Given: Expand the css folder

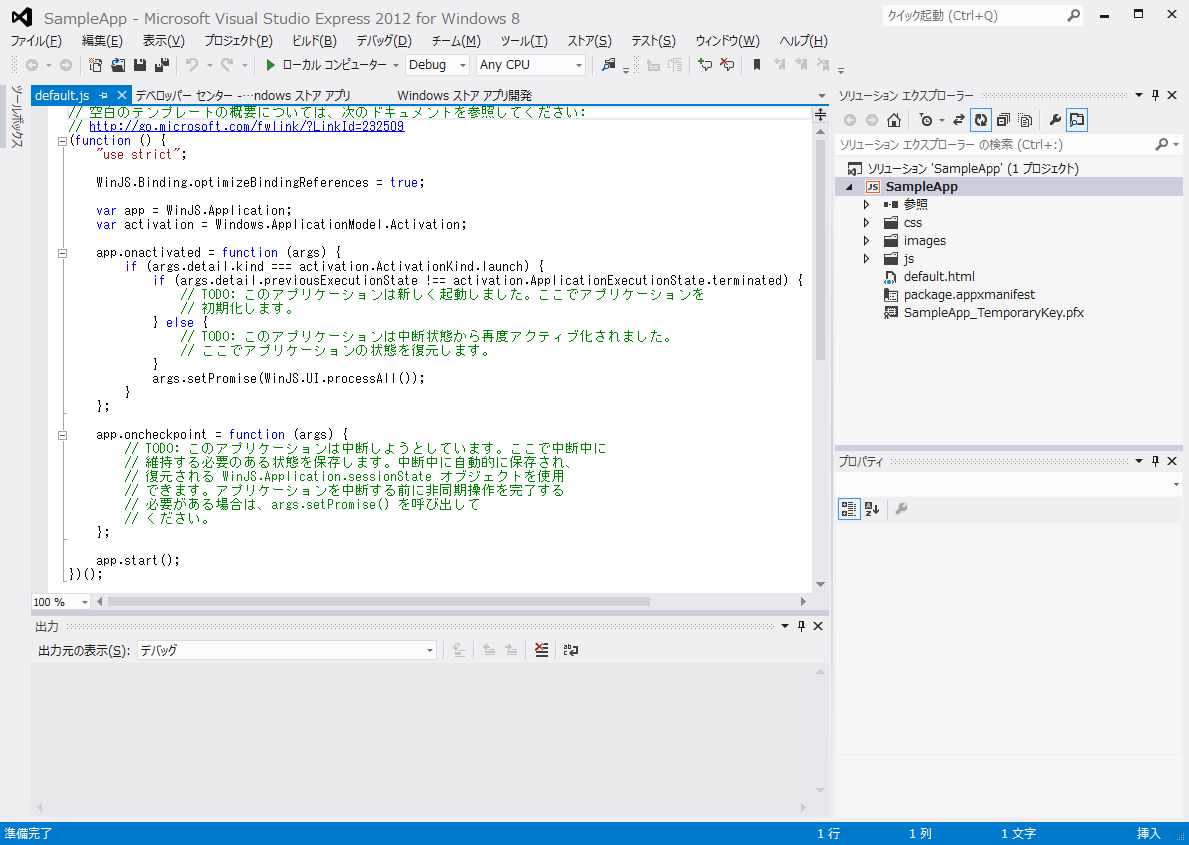Looking at the screenshot, I should coord(866,222).
